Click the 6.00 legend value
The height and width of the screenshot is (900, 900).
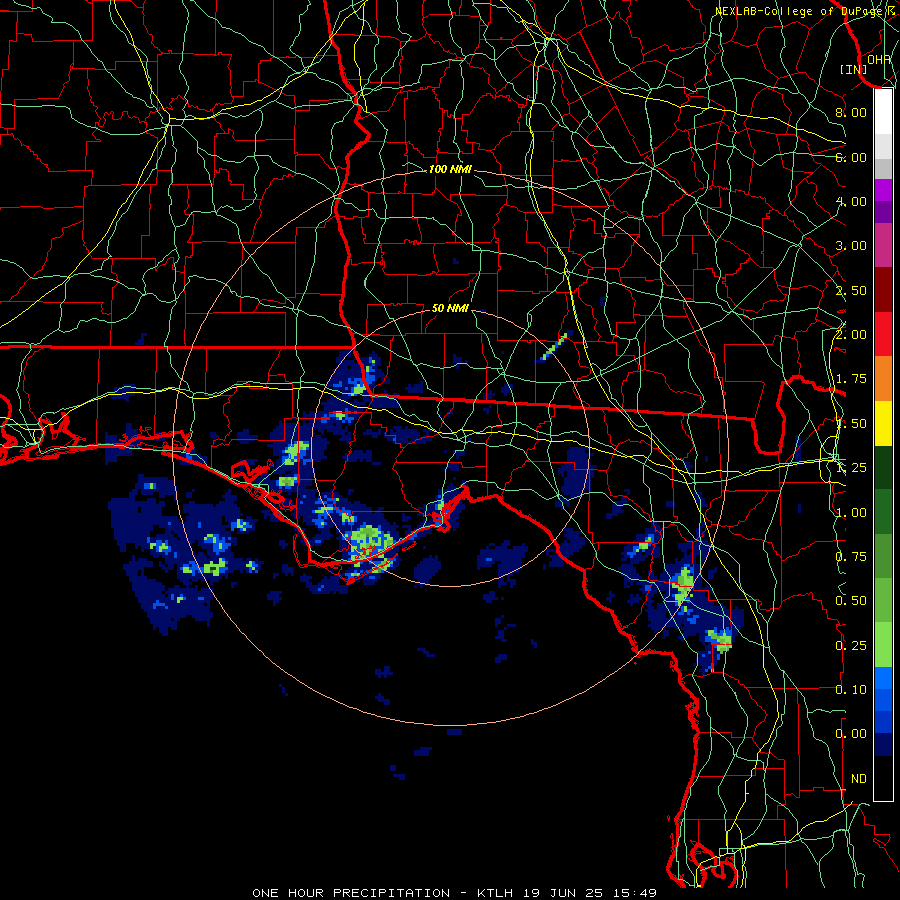(x=851, y=157)
